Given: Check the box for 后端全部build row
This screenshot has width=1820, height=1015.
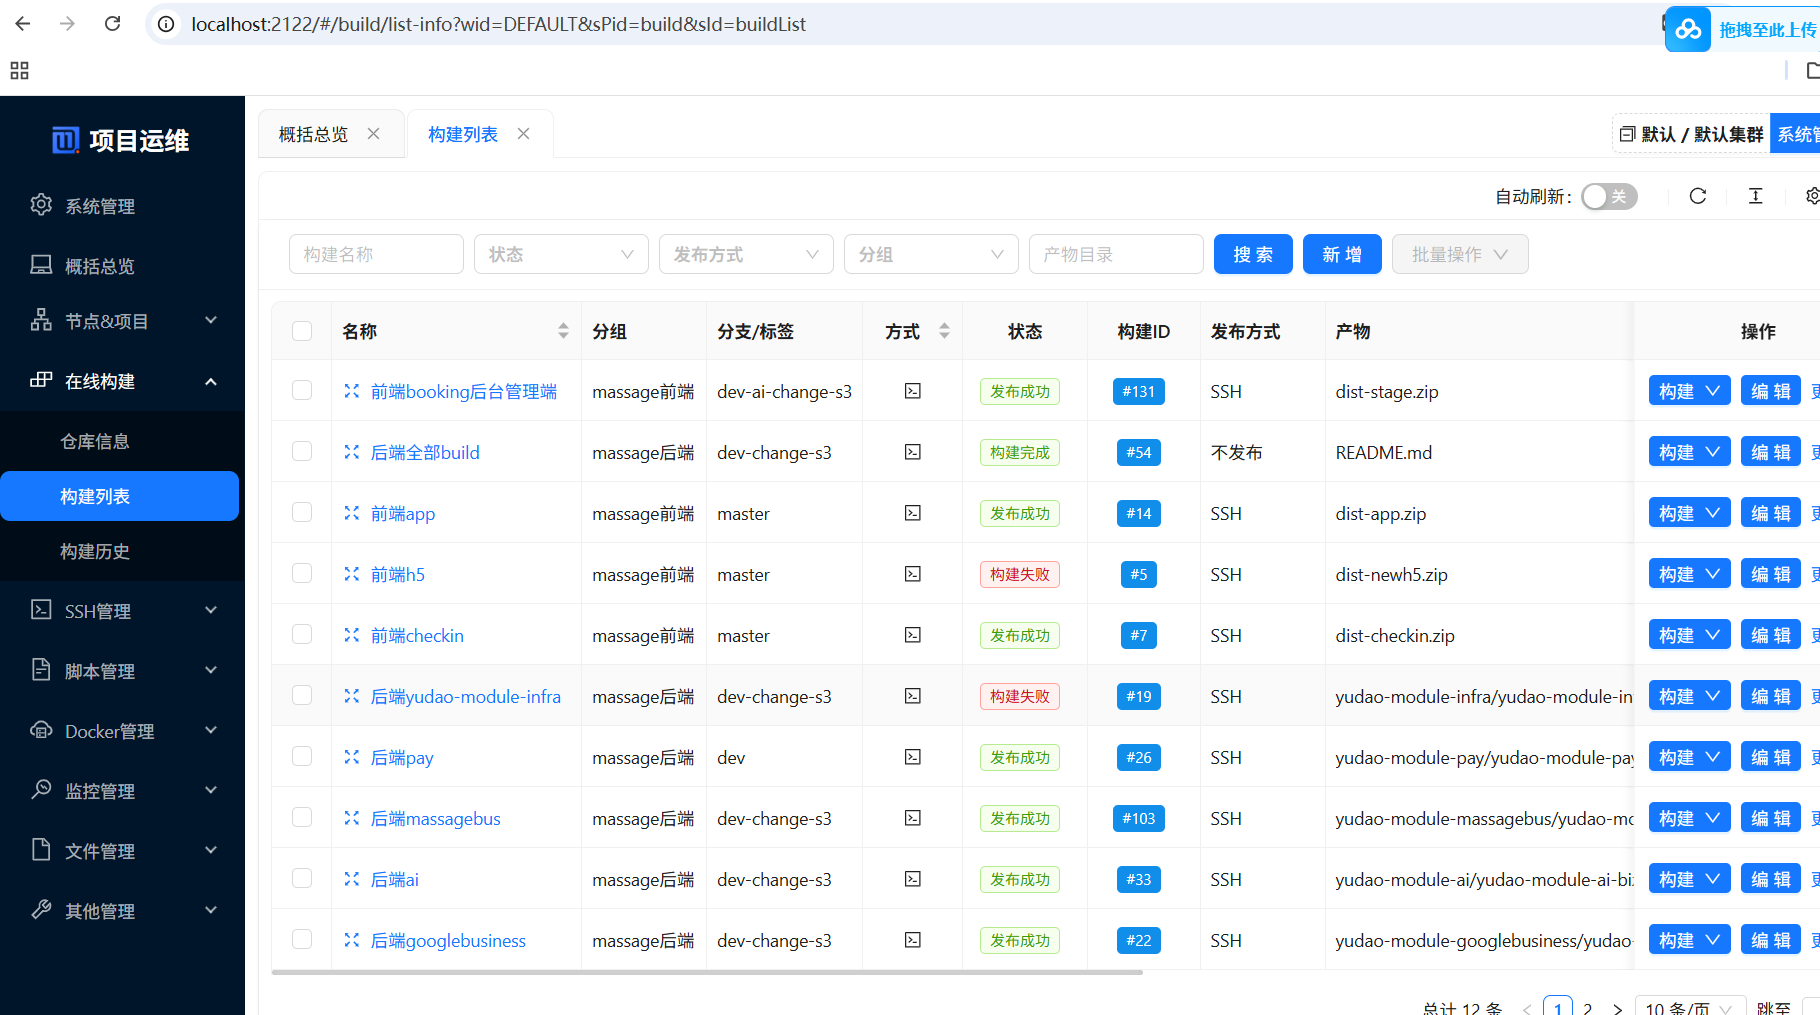Looking at the screenshot, I should click(x=302, y=451).
